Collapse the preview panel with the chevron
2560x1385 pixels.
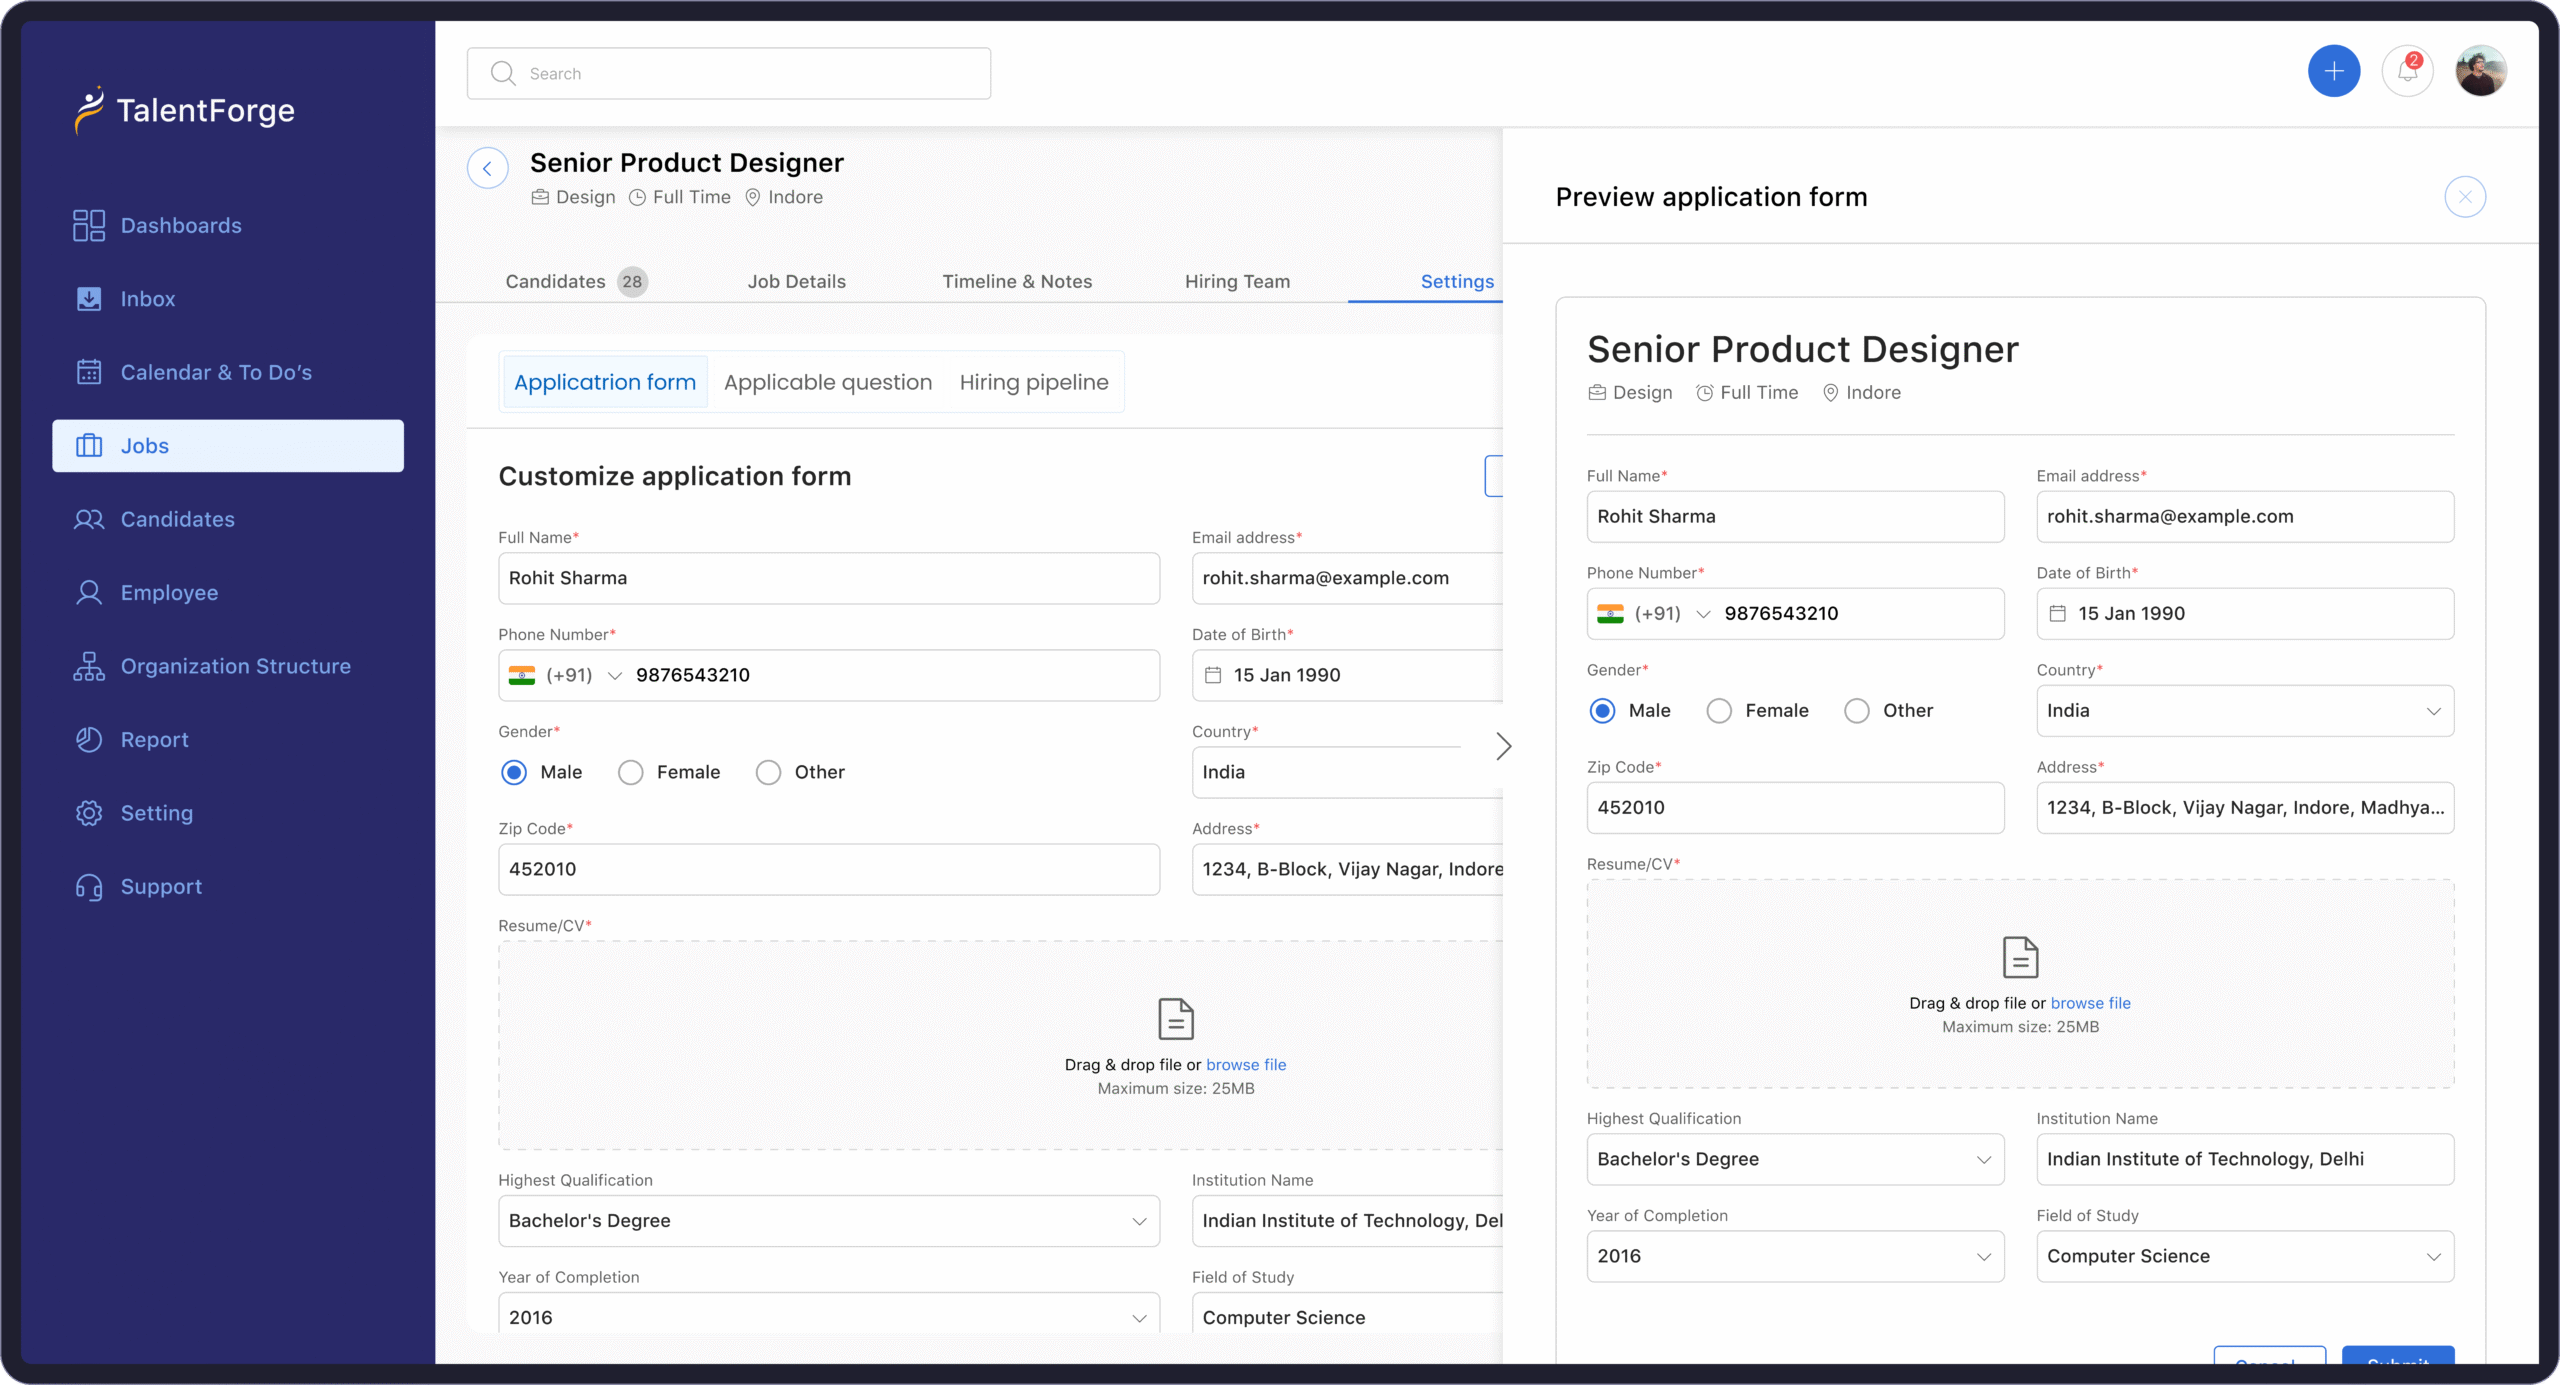click(1503, 746)
